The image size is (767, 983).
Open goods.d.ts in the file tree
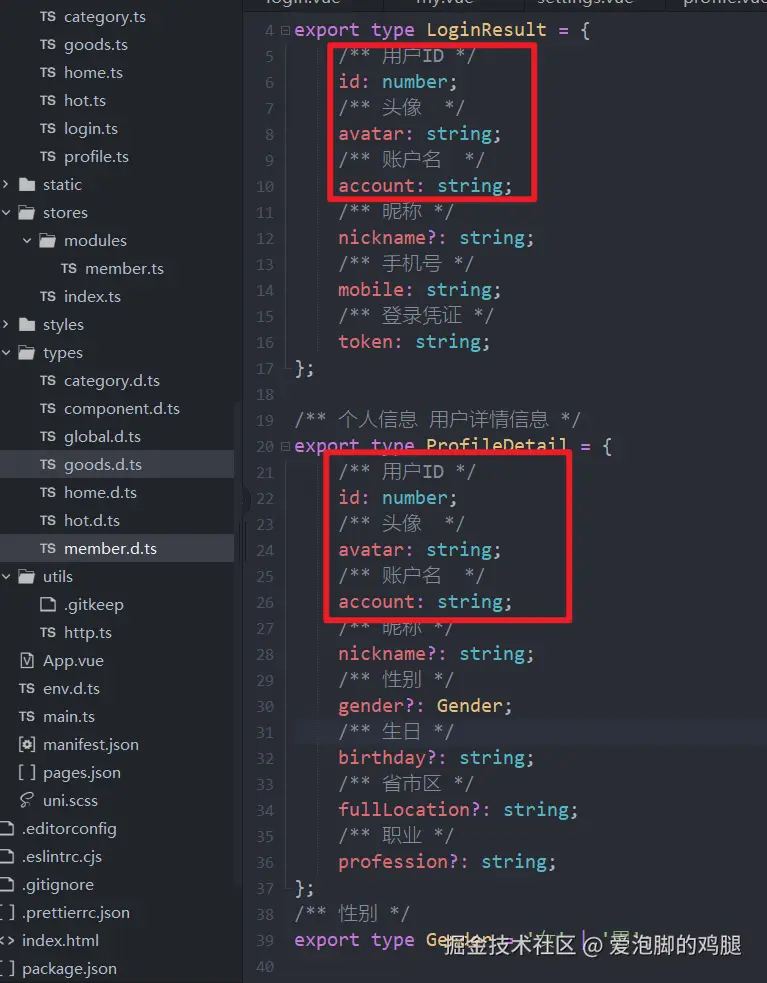[x=117, y=465]
